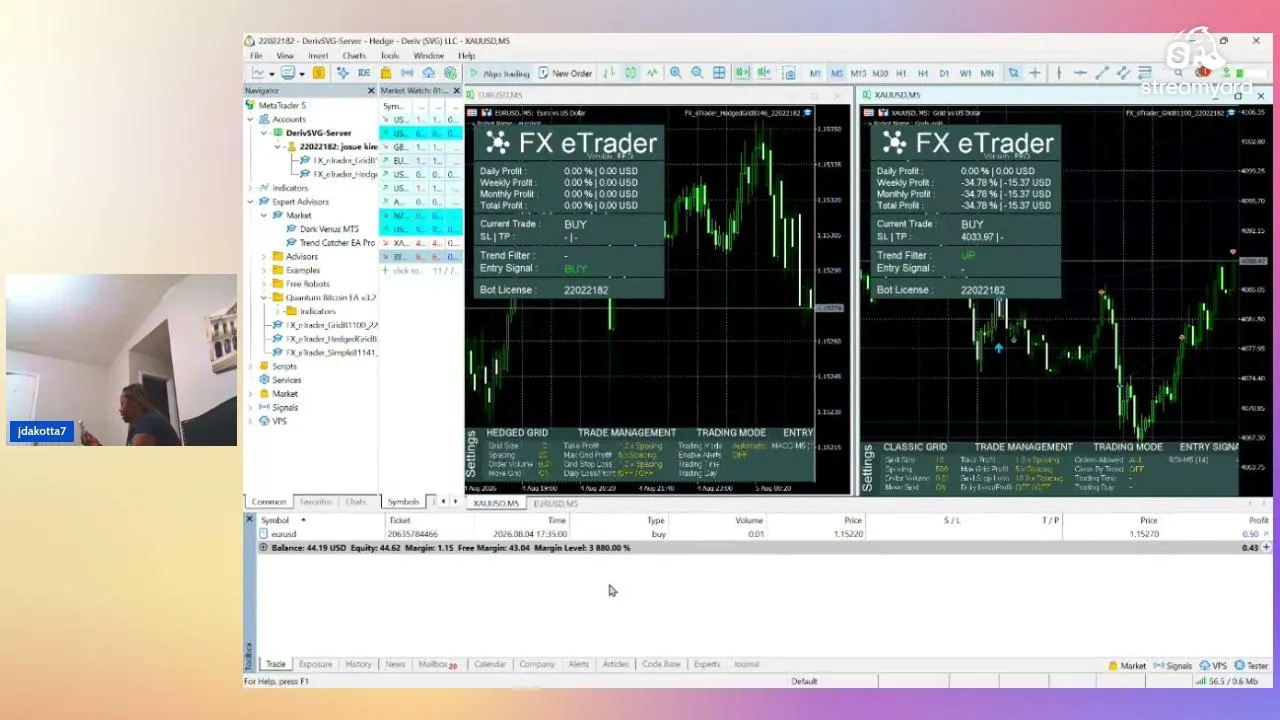1280x720 pixels.
Task: Select the crosshair tool
Action: [x=1035, y=73]
